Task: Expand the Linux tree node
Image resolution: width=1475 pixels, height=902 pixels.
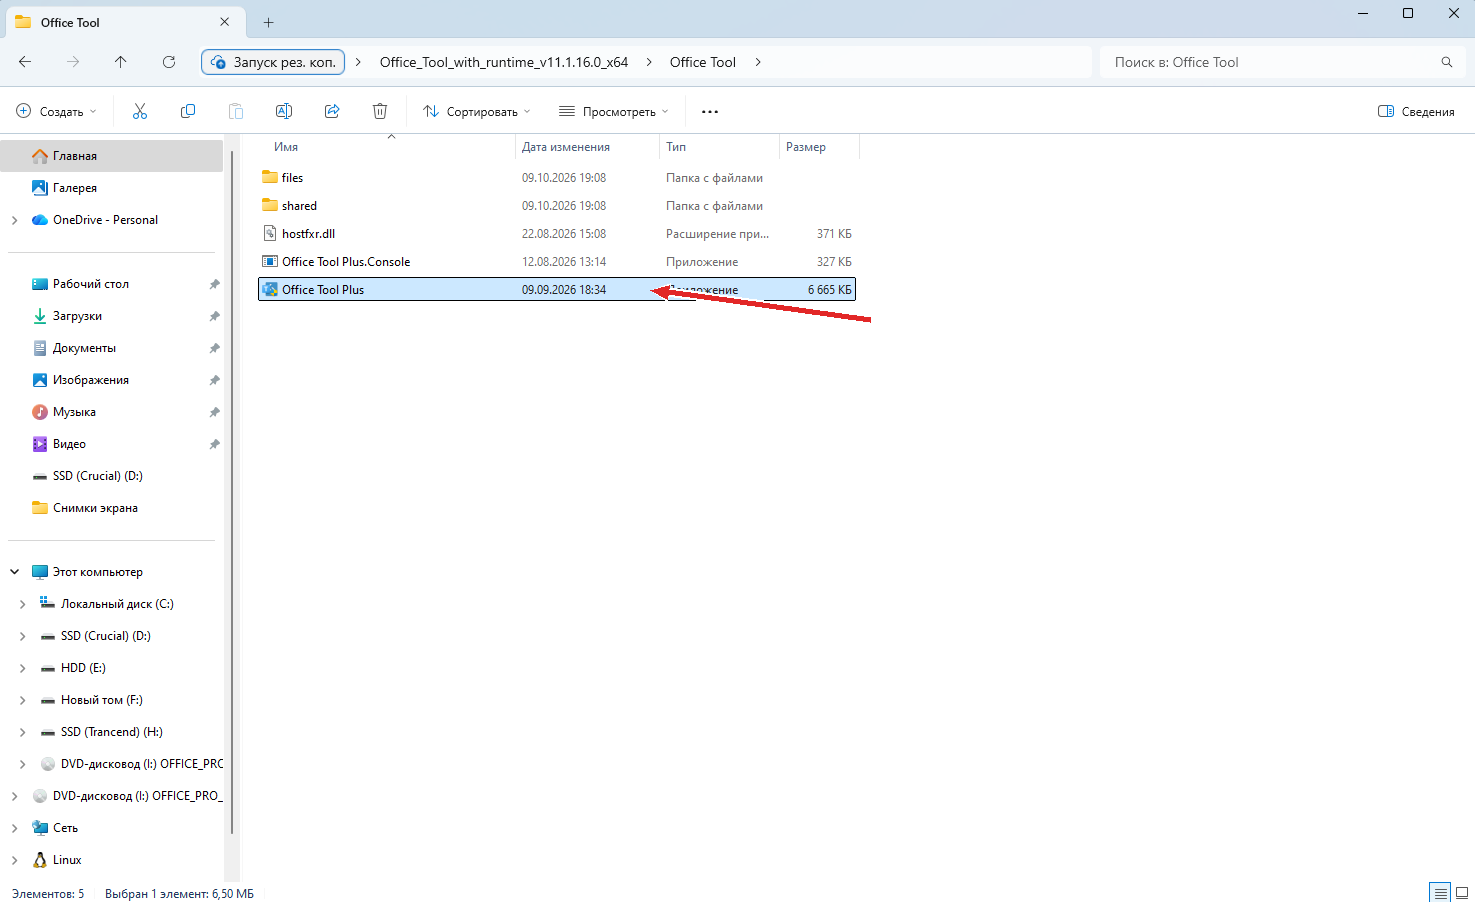Action: pyautogui.click(x=14, y=860)
